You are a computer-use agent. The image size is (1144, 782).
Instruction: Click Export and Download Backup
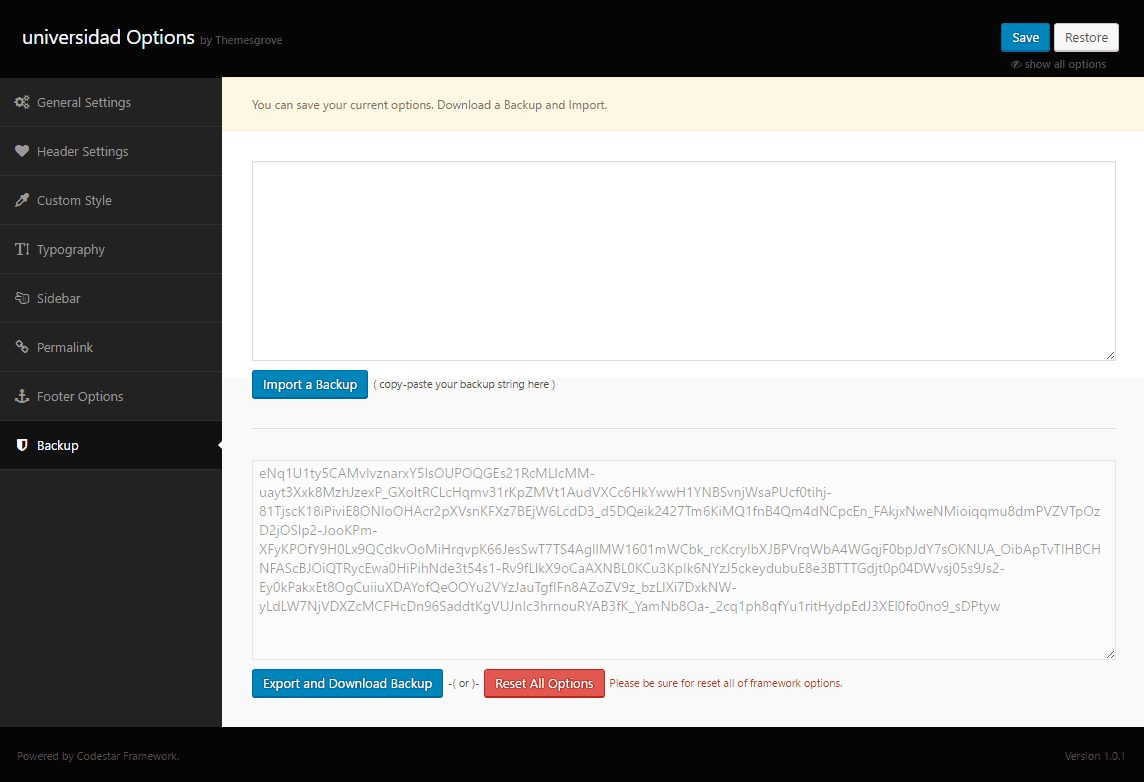[347, 684]
